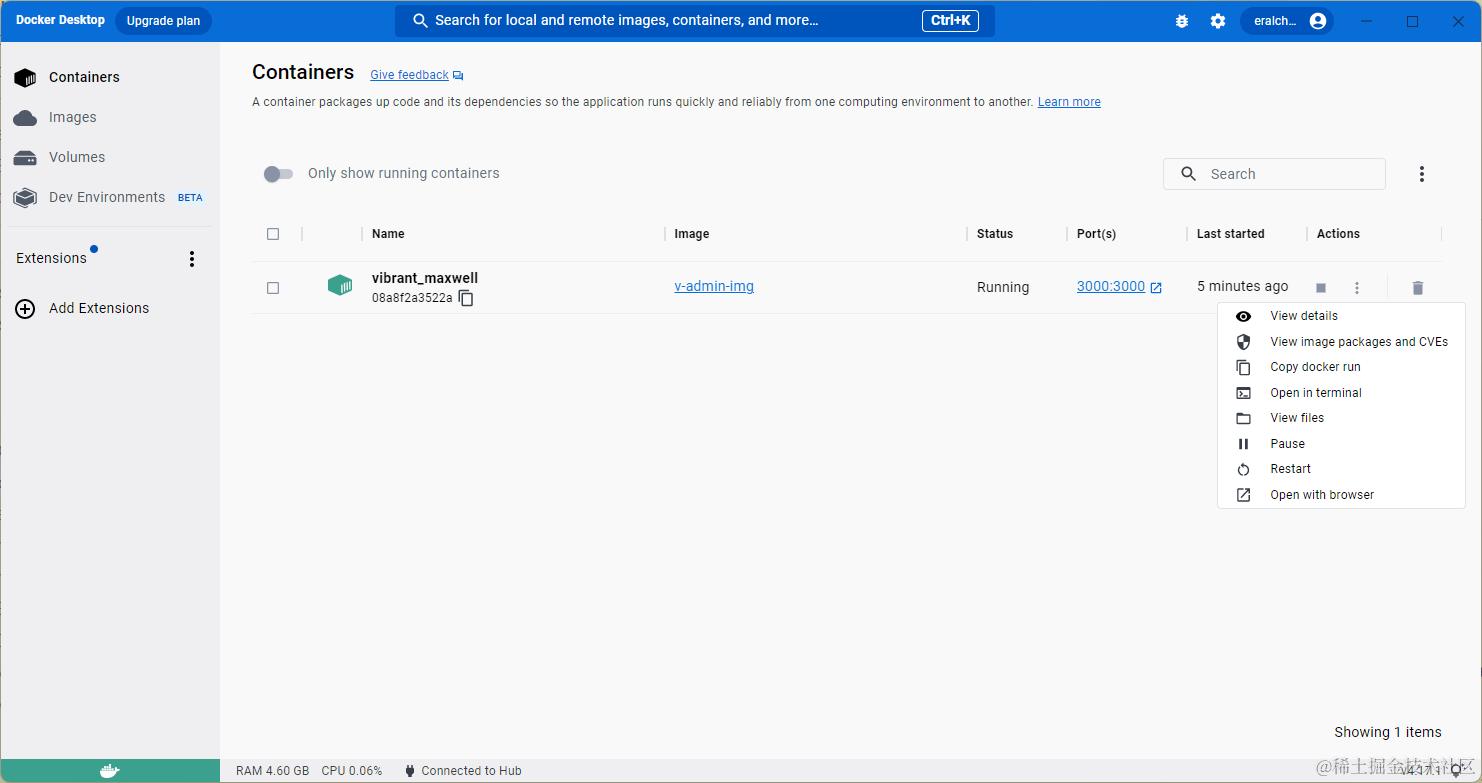Open the v-admin-img image link
Image resolution: width=1482 pixels, height=783 pixels.
(x=714, y=286)
